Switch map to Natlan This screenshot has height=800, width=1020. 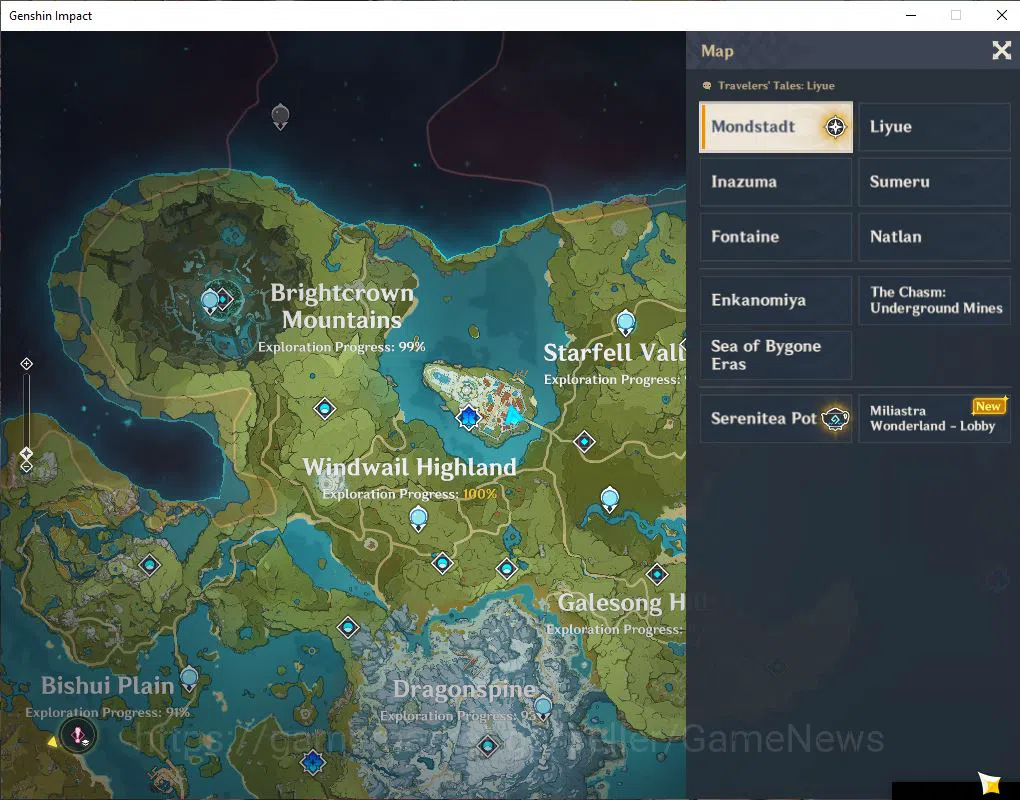coord(934,237)
